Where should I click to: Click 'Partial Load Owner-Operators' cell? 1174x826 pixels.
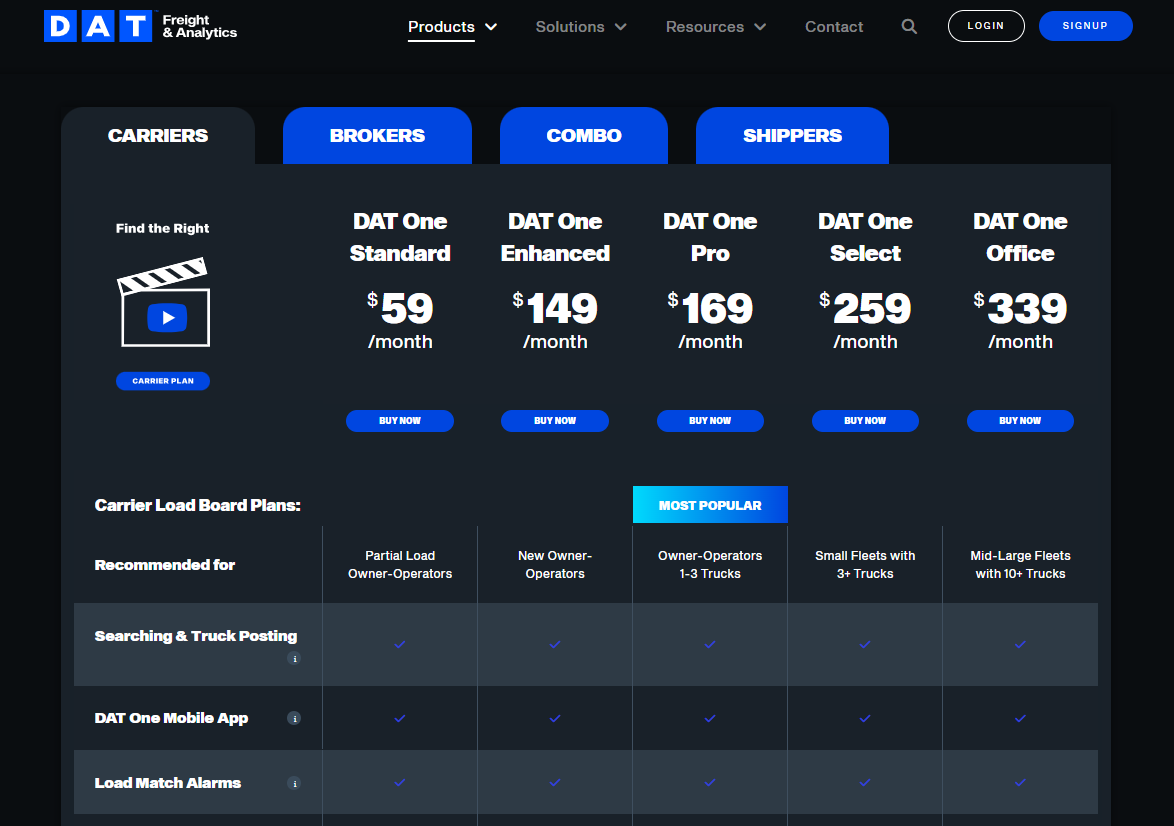pos(400,565)
